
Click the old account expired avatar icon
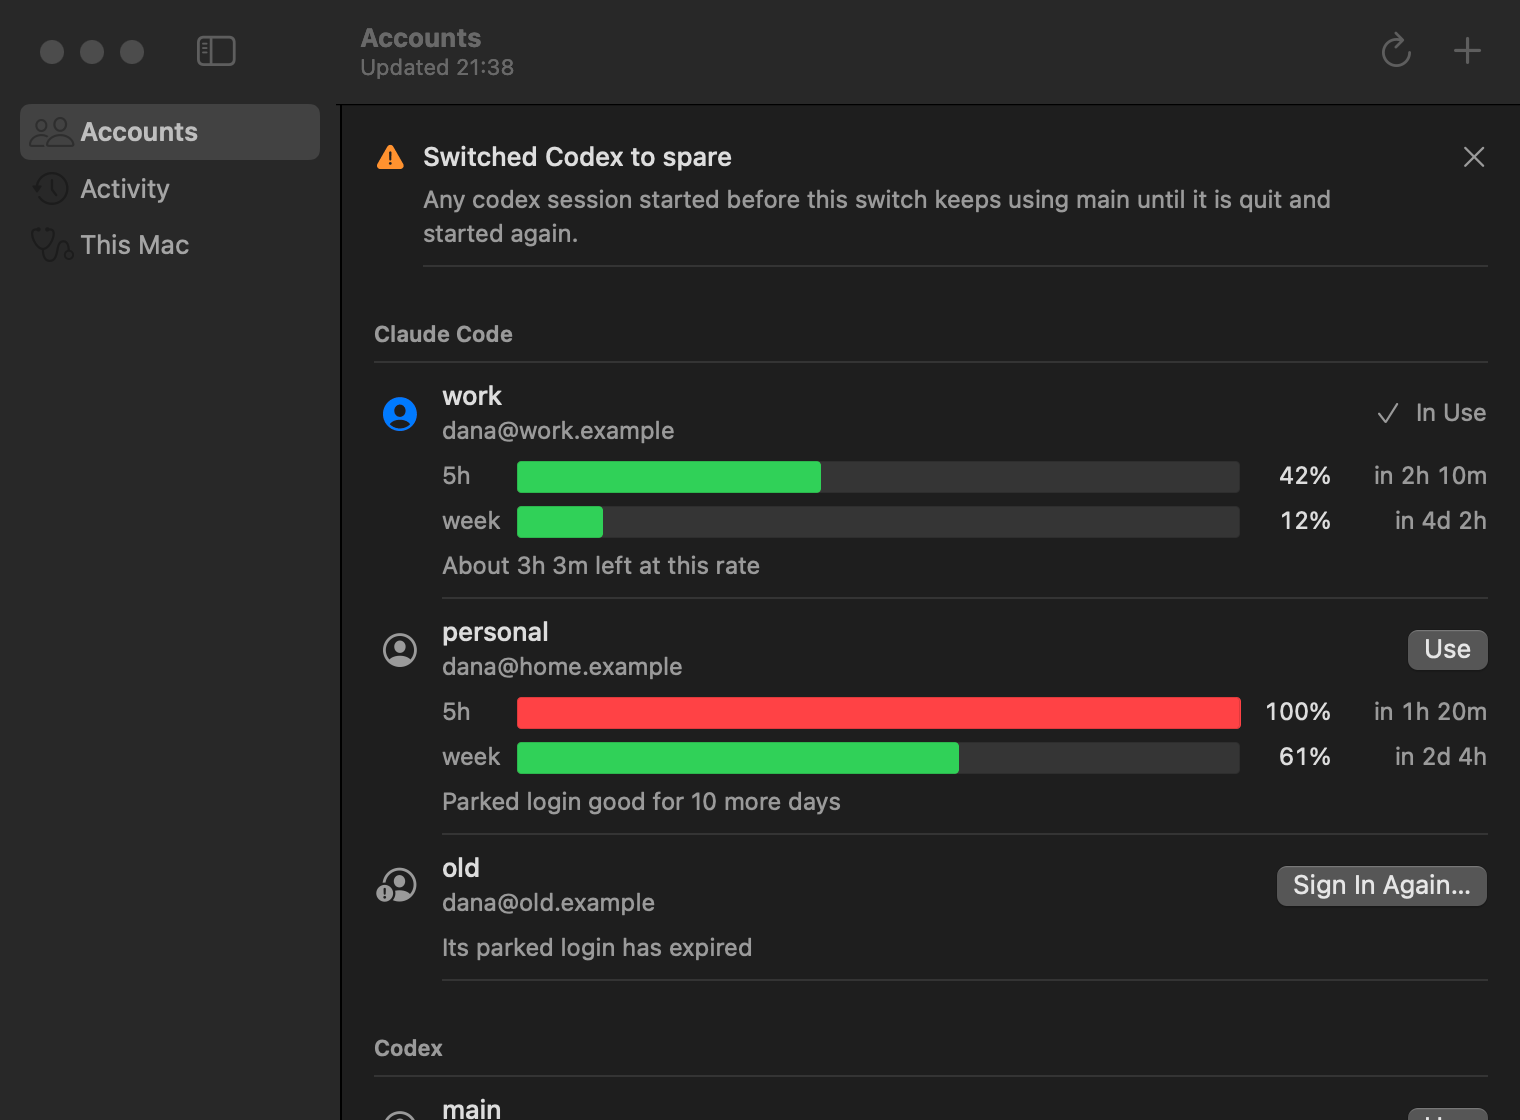397,885
